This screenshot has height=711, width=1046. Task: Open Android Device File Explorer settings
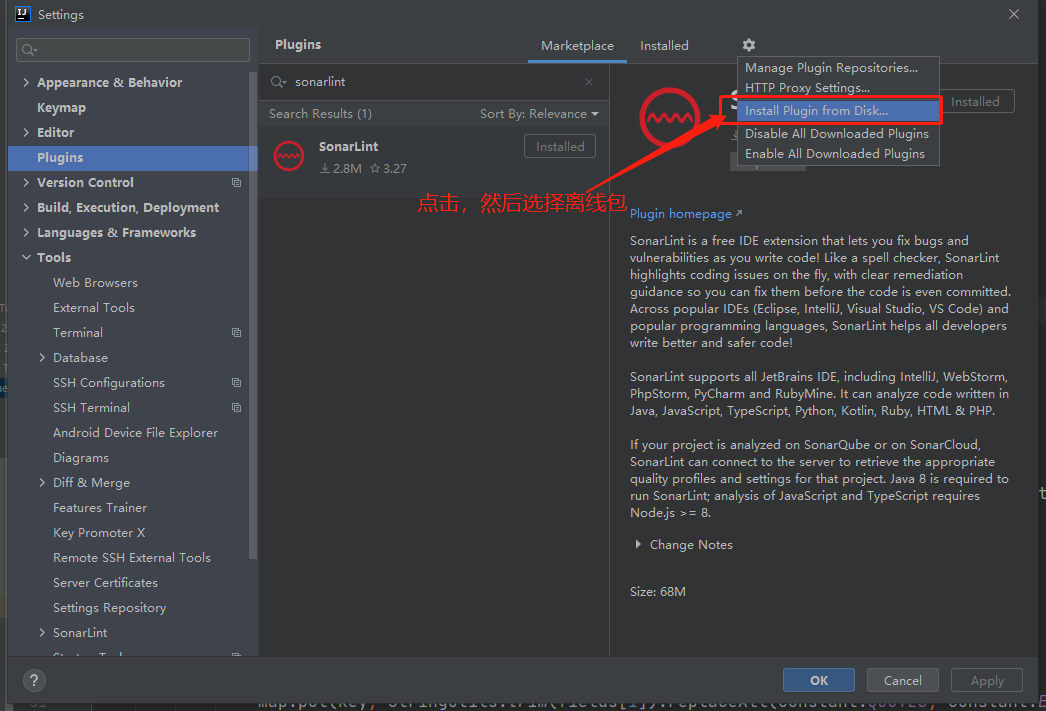point(135,433)
